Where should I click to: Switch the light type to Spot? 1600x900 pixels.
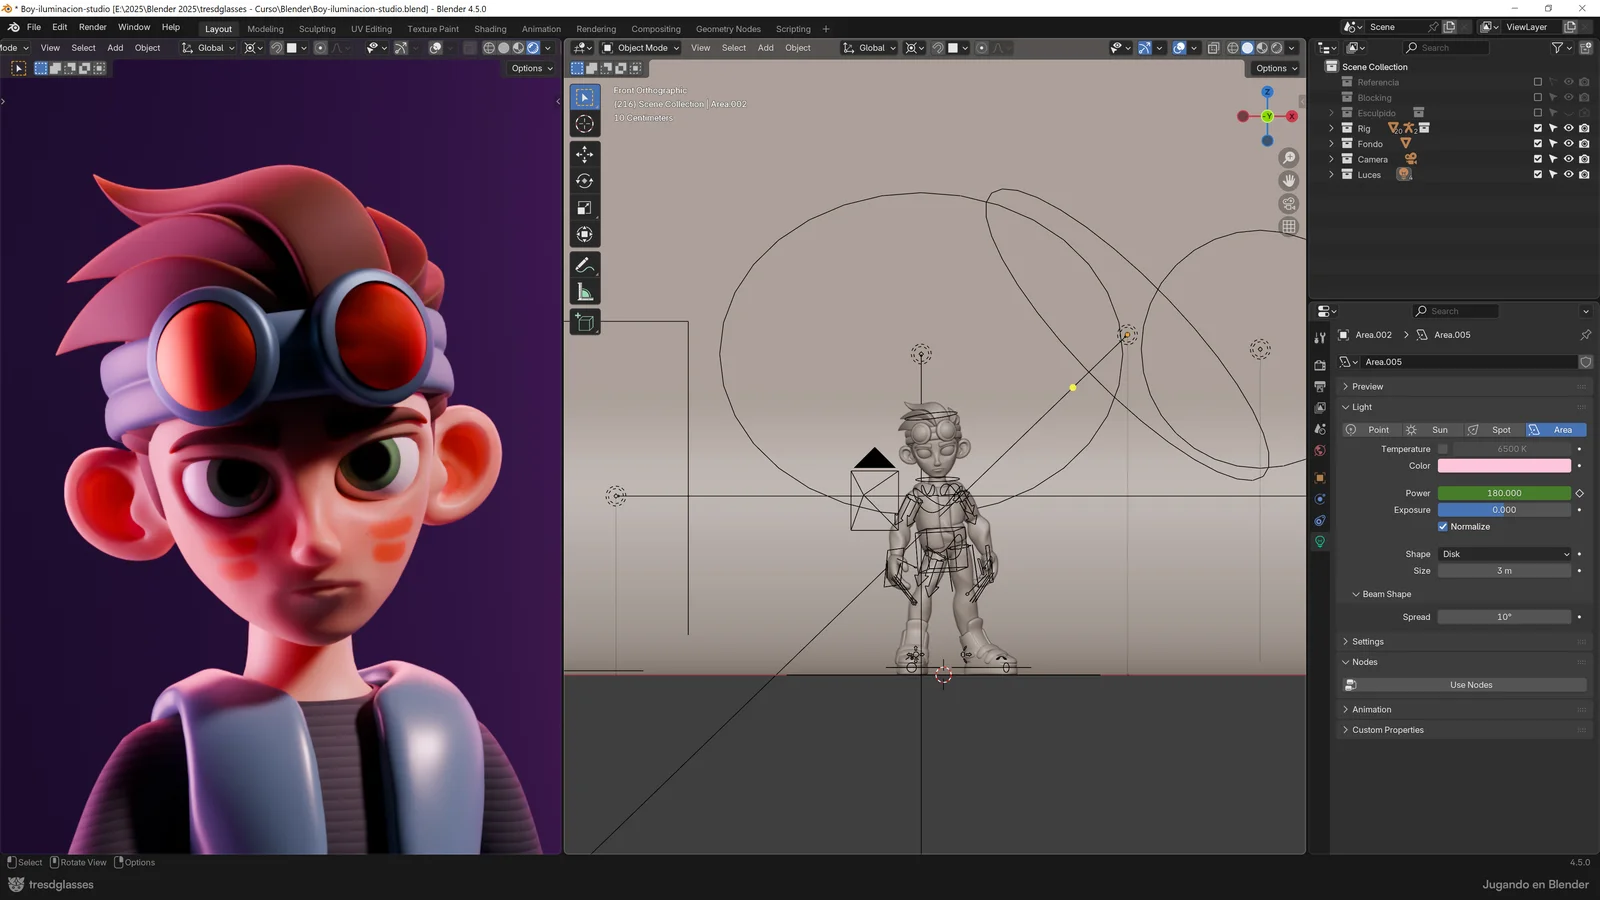click(1499, 429)
